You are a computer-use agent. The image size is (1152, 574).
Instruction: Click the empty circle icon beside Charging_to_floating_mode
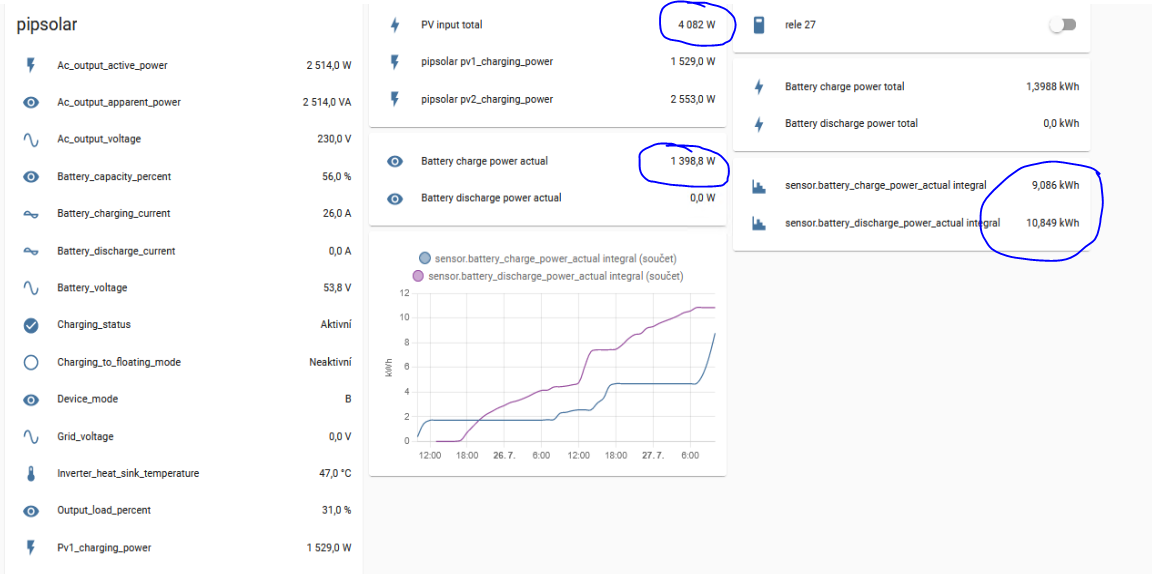coord(31,362)
